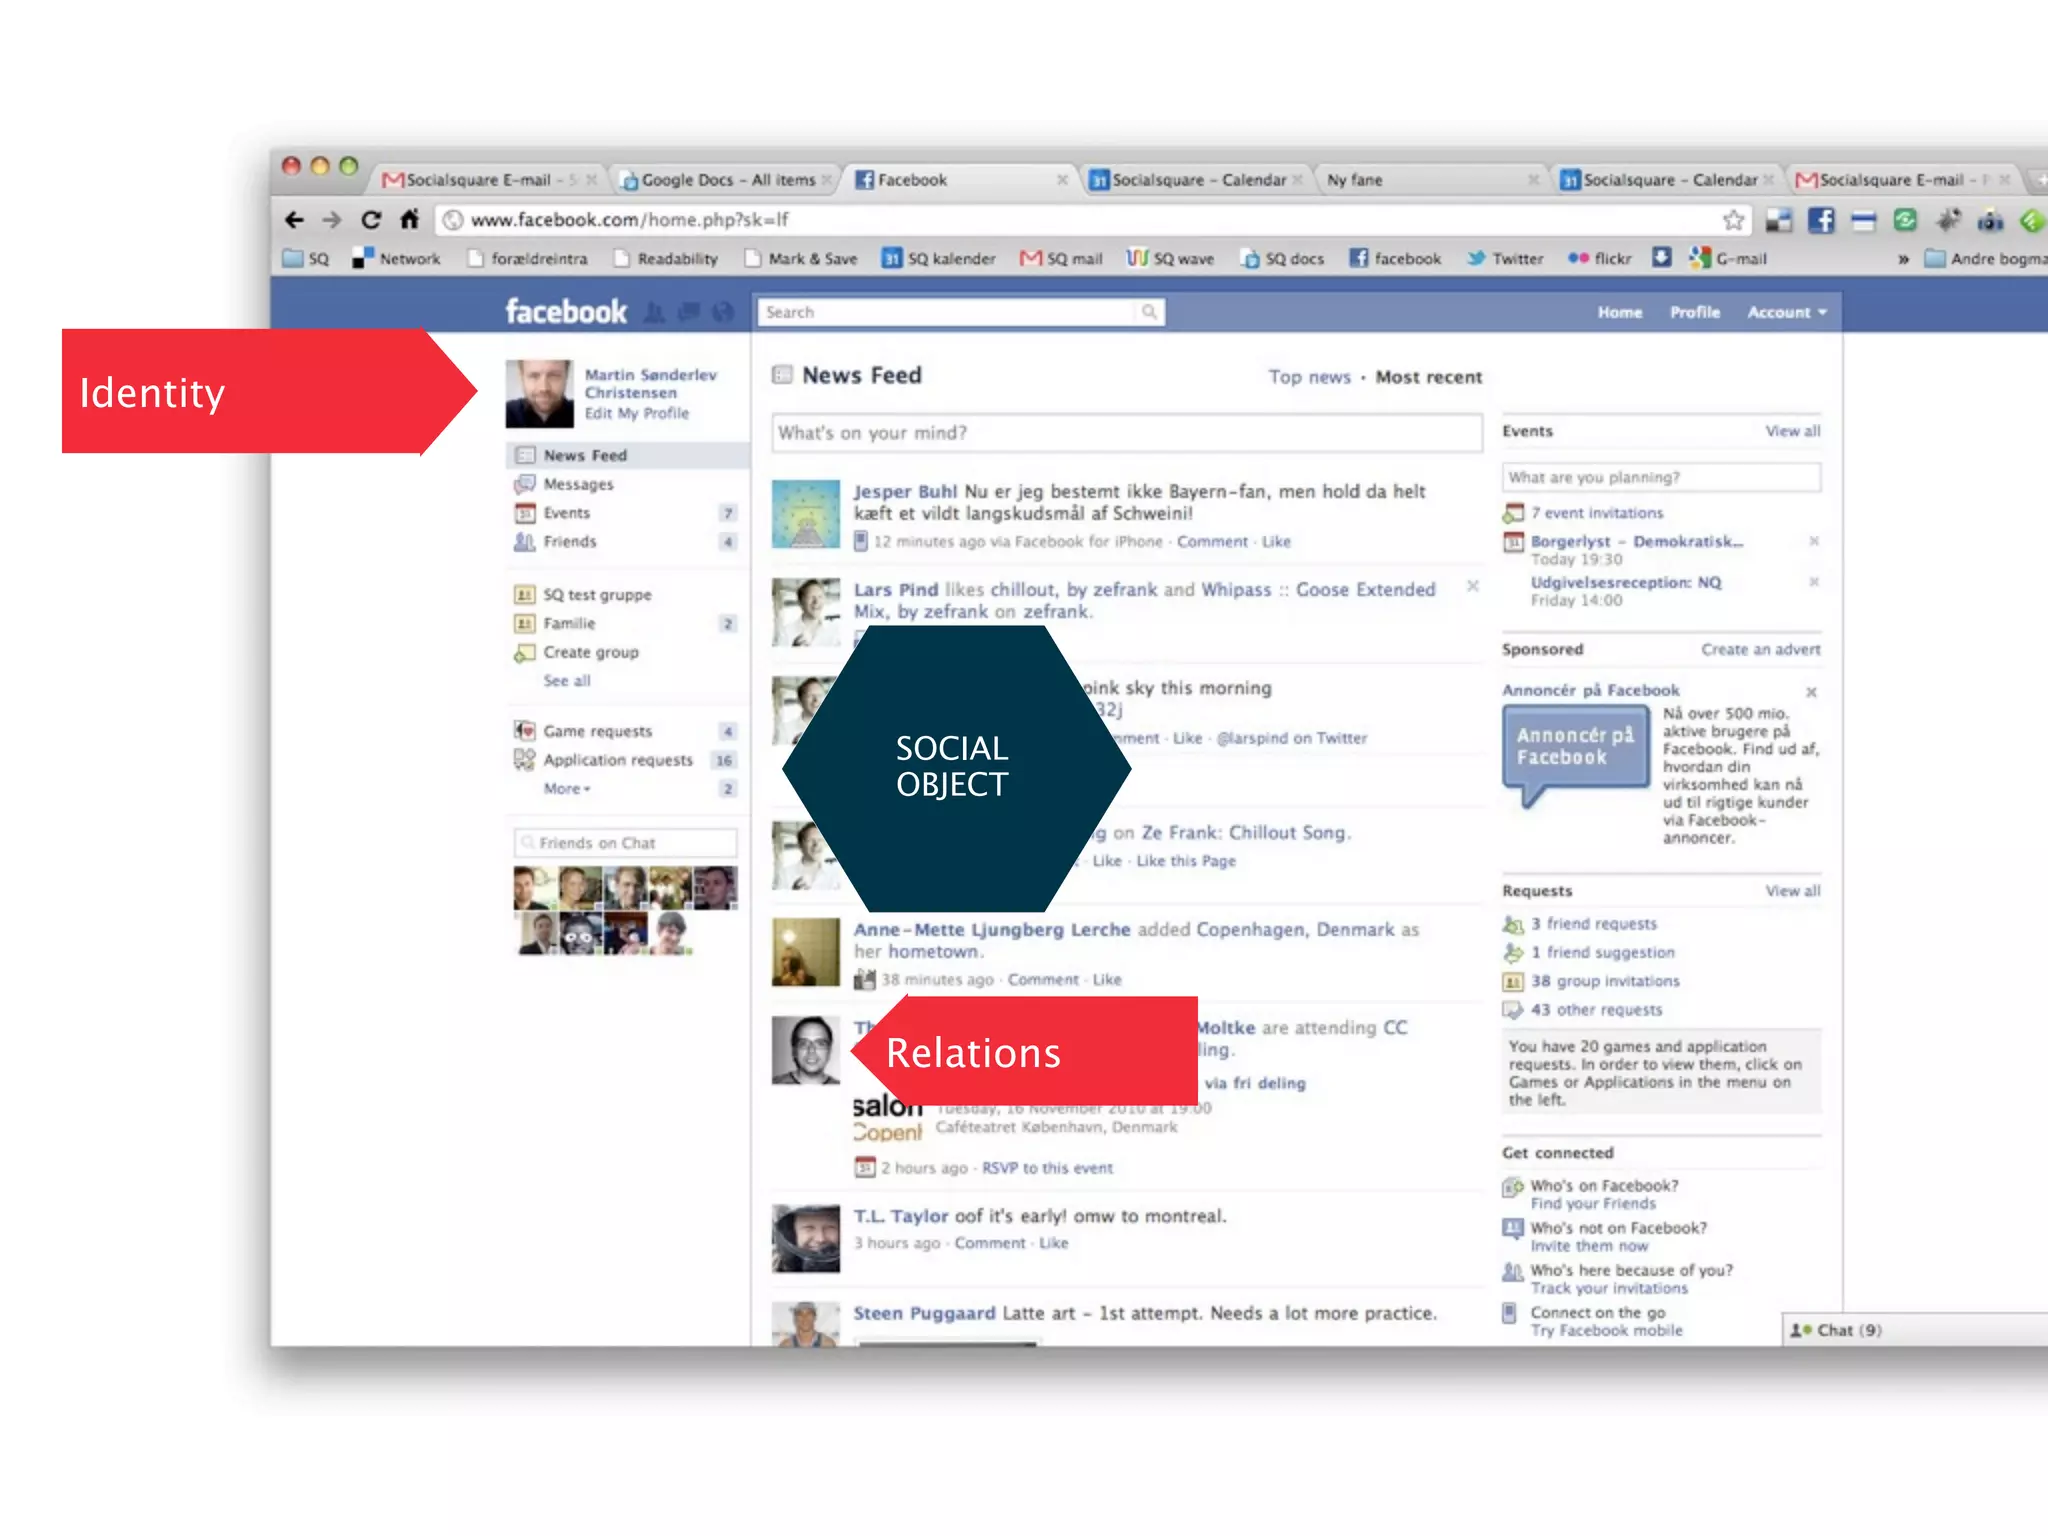
Task: Open Friends in the left sidebar
Action: (569, 542)
